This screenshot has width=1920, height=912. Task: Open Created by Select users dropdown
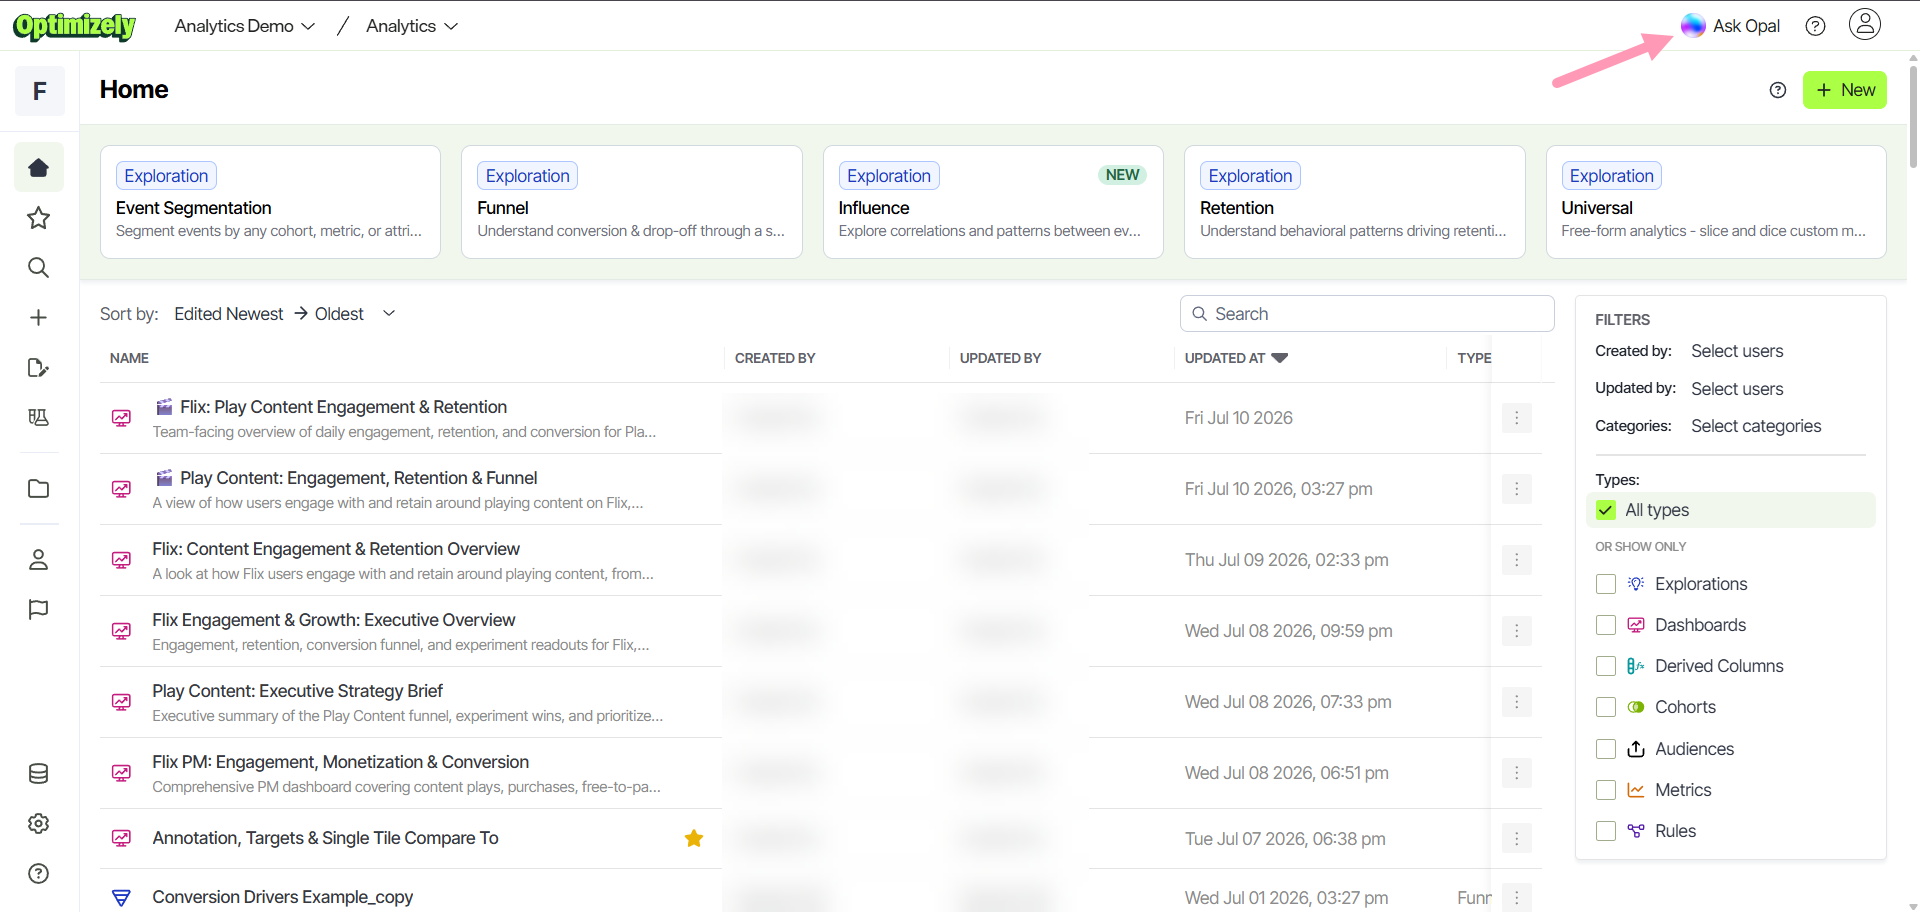click(x=1737, y=351)
